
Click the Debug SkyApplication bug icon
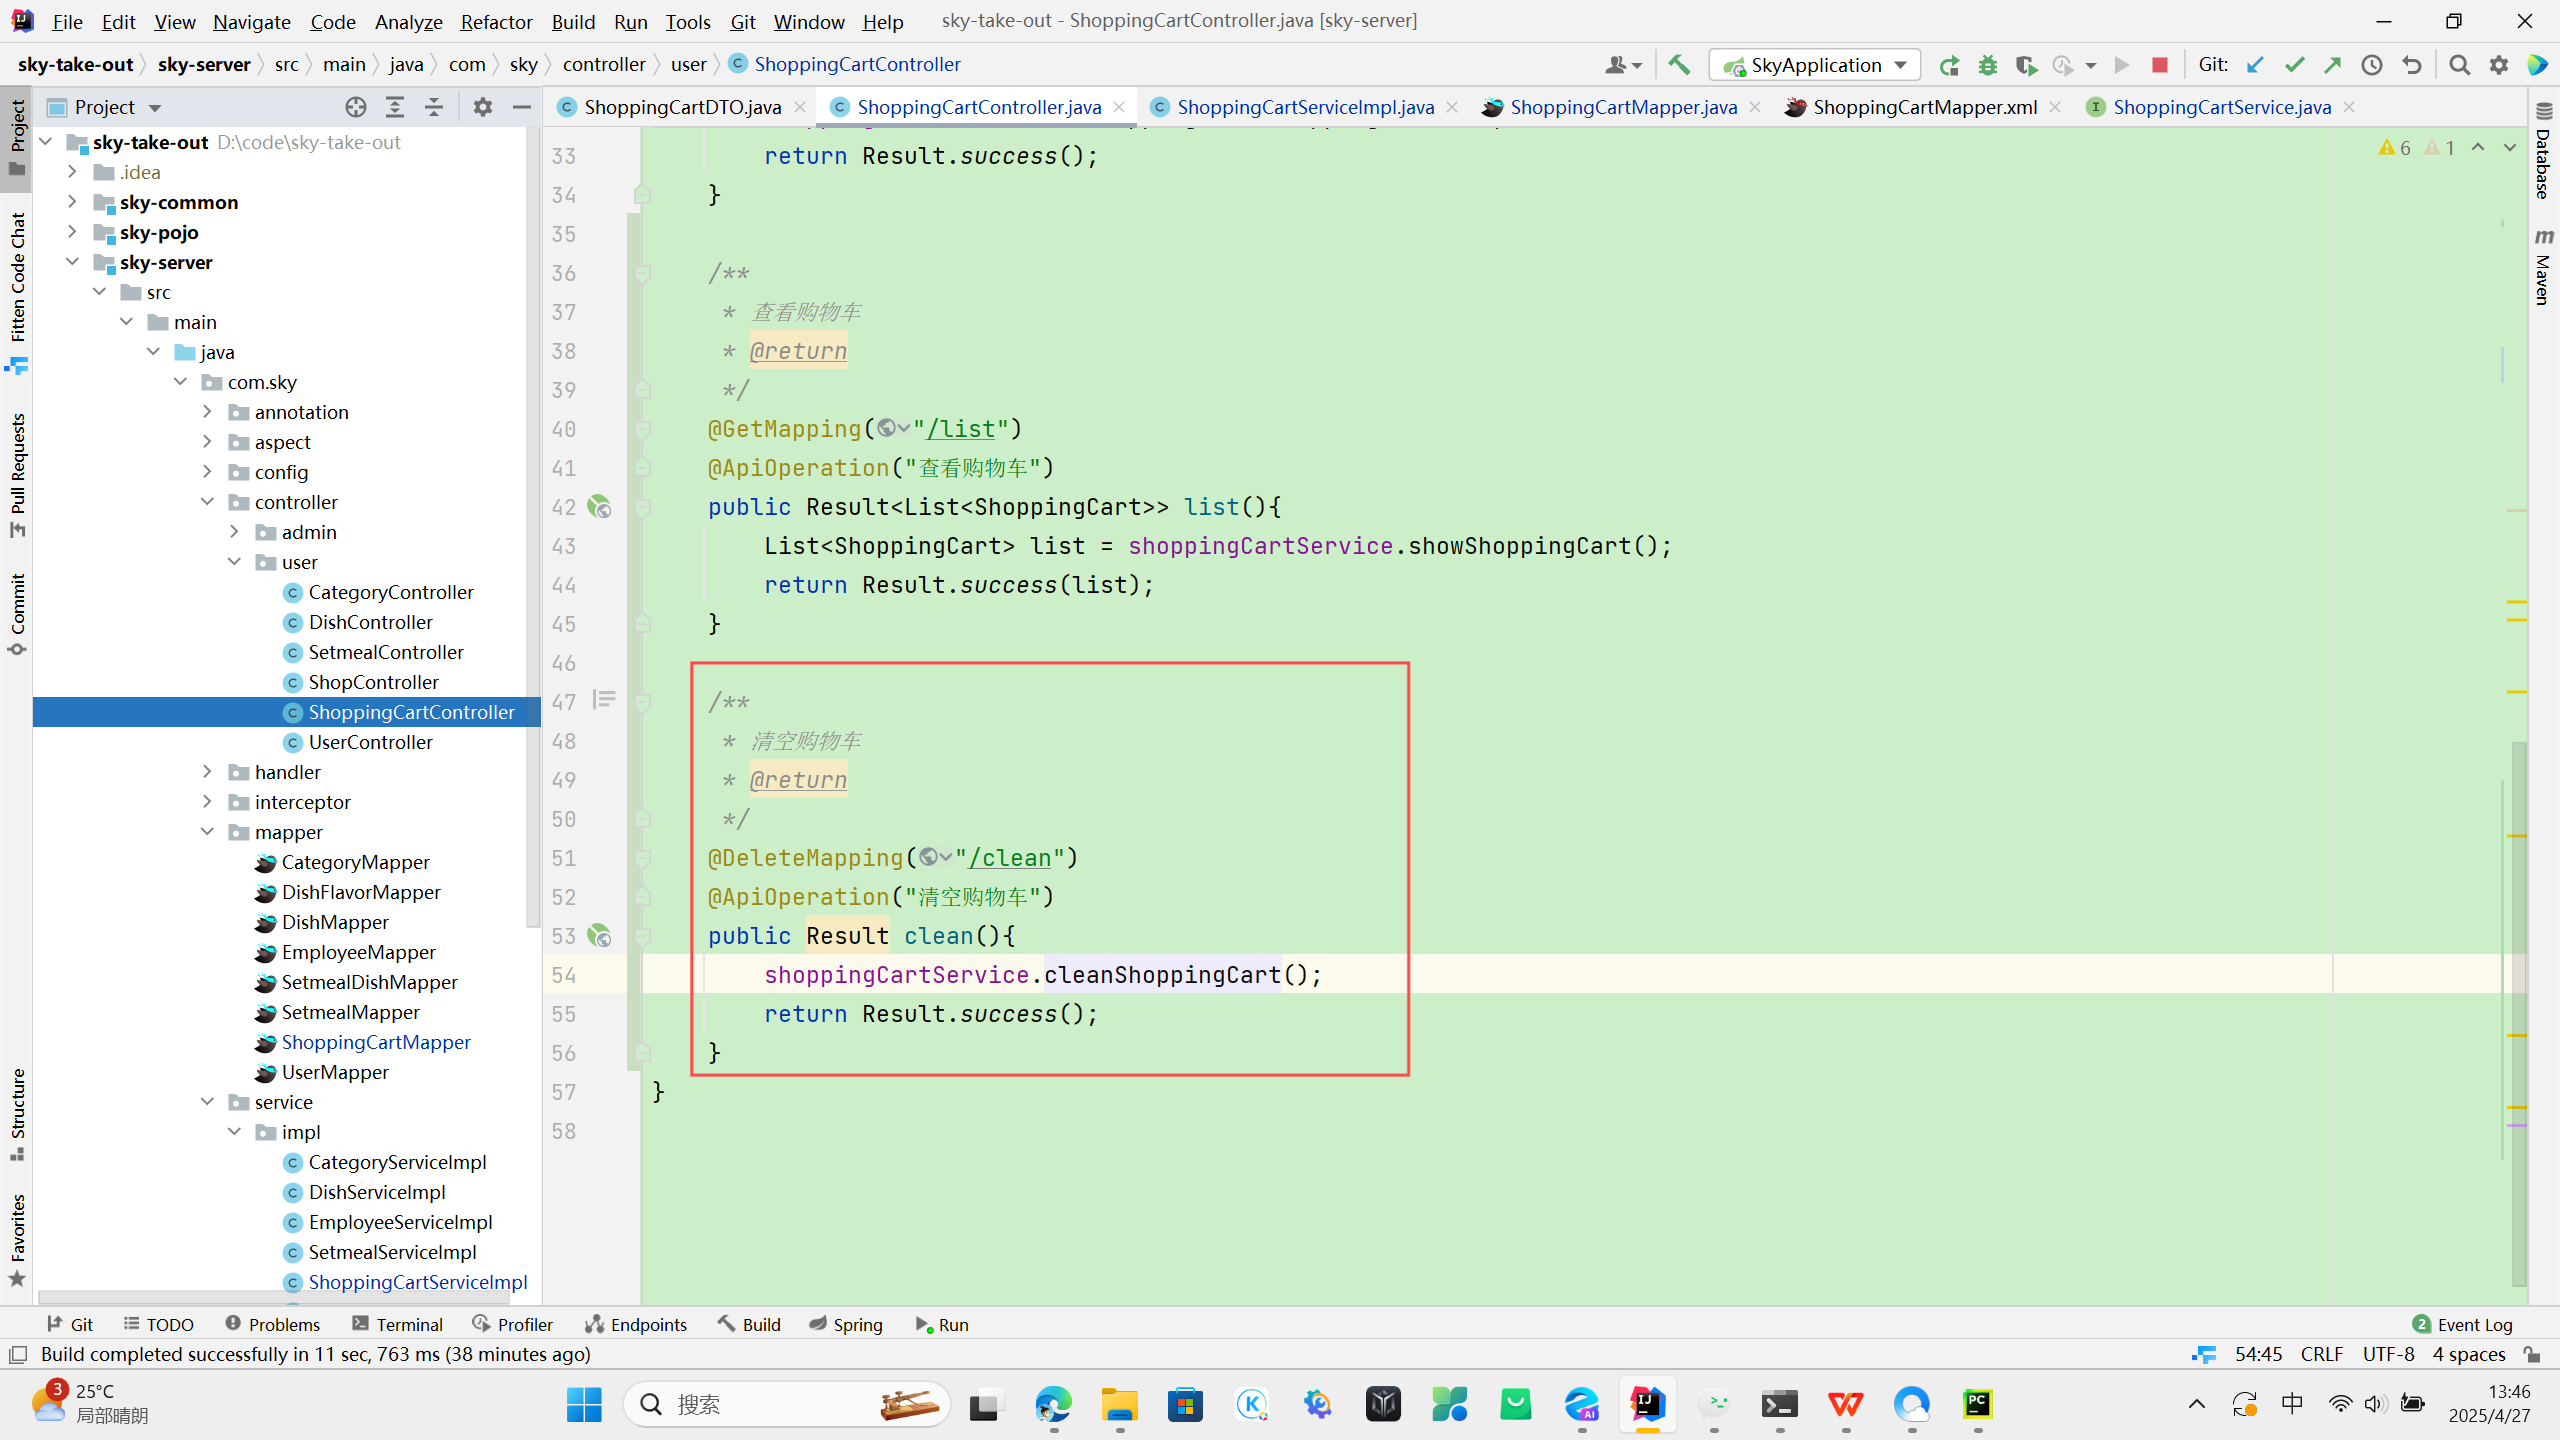coord(1988,65)
